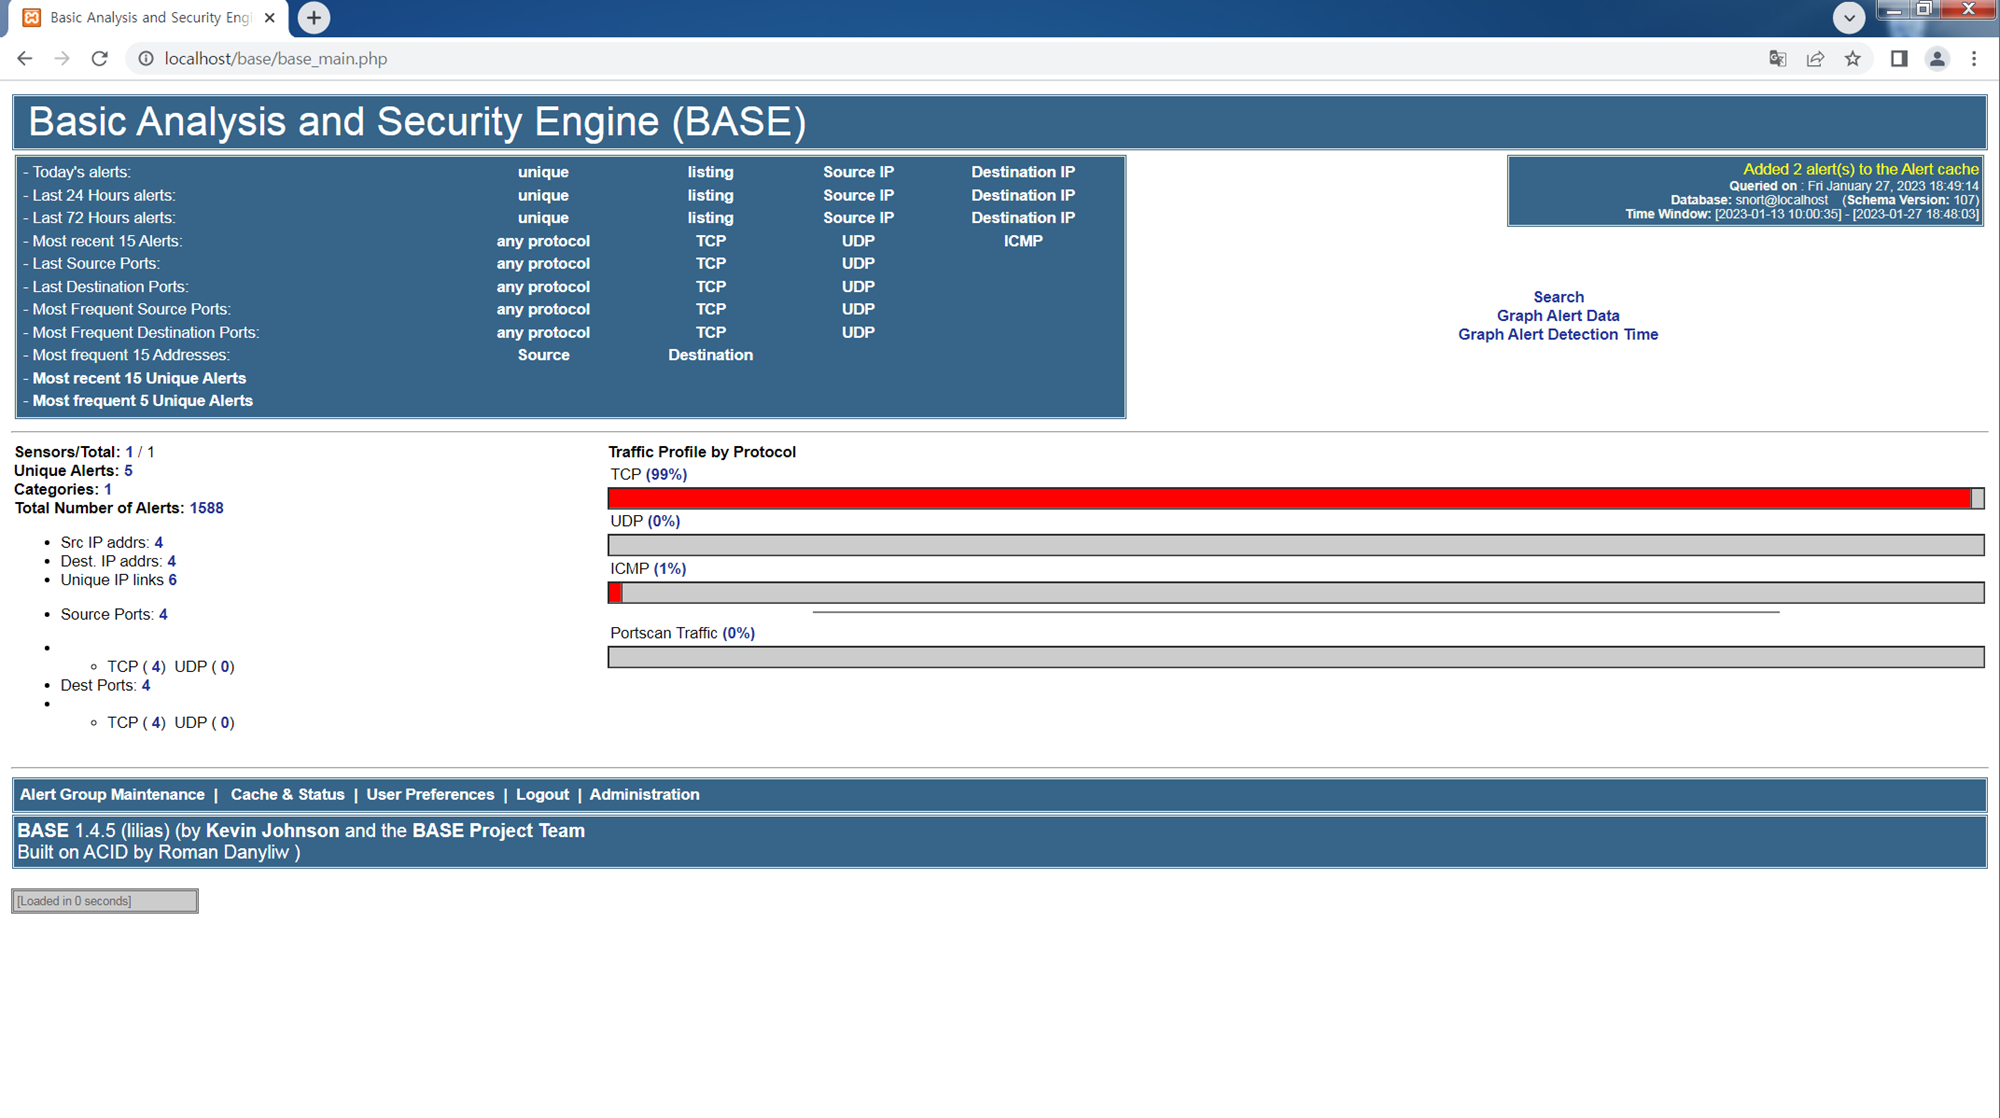
Task: View Today's alerts by Source IP
Action: (858, 172)
